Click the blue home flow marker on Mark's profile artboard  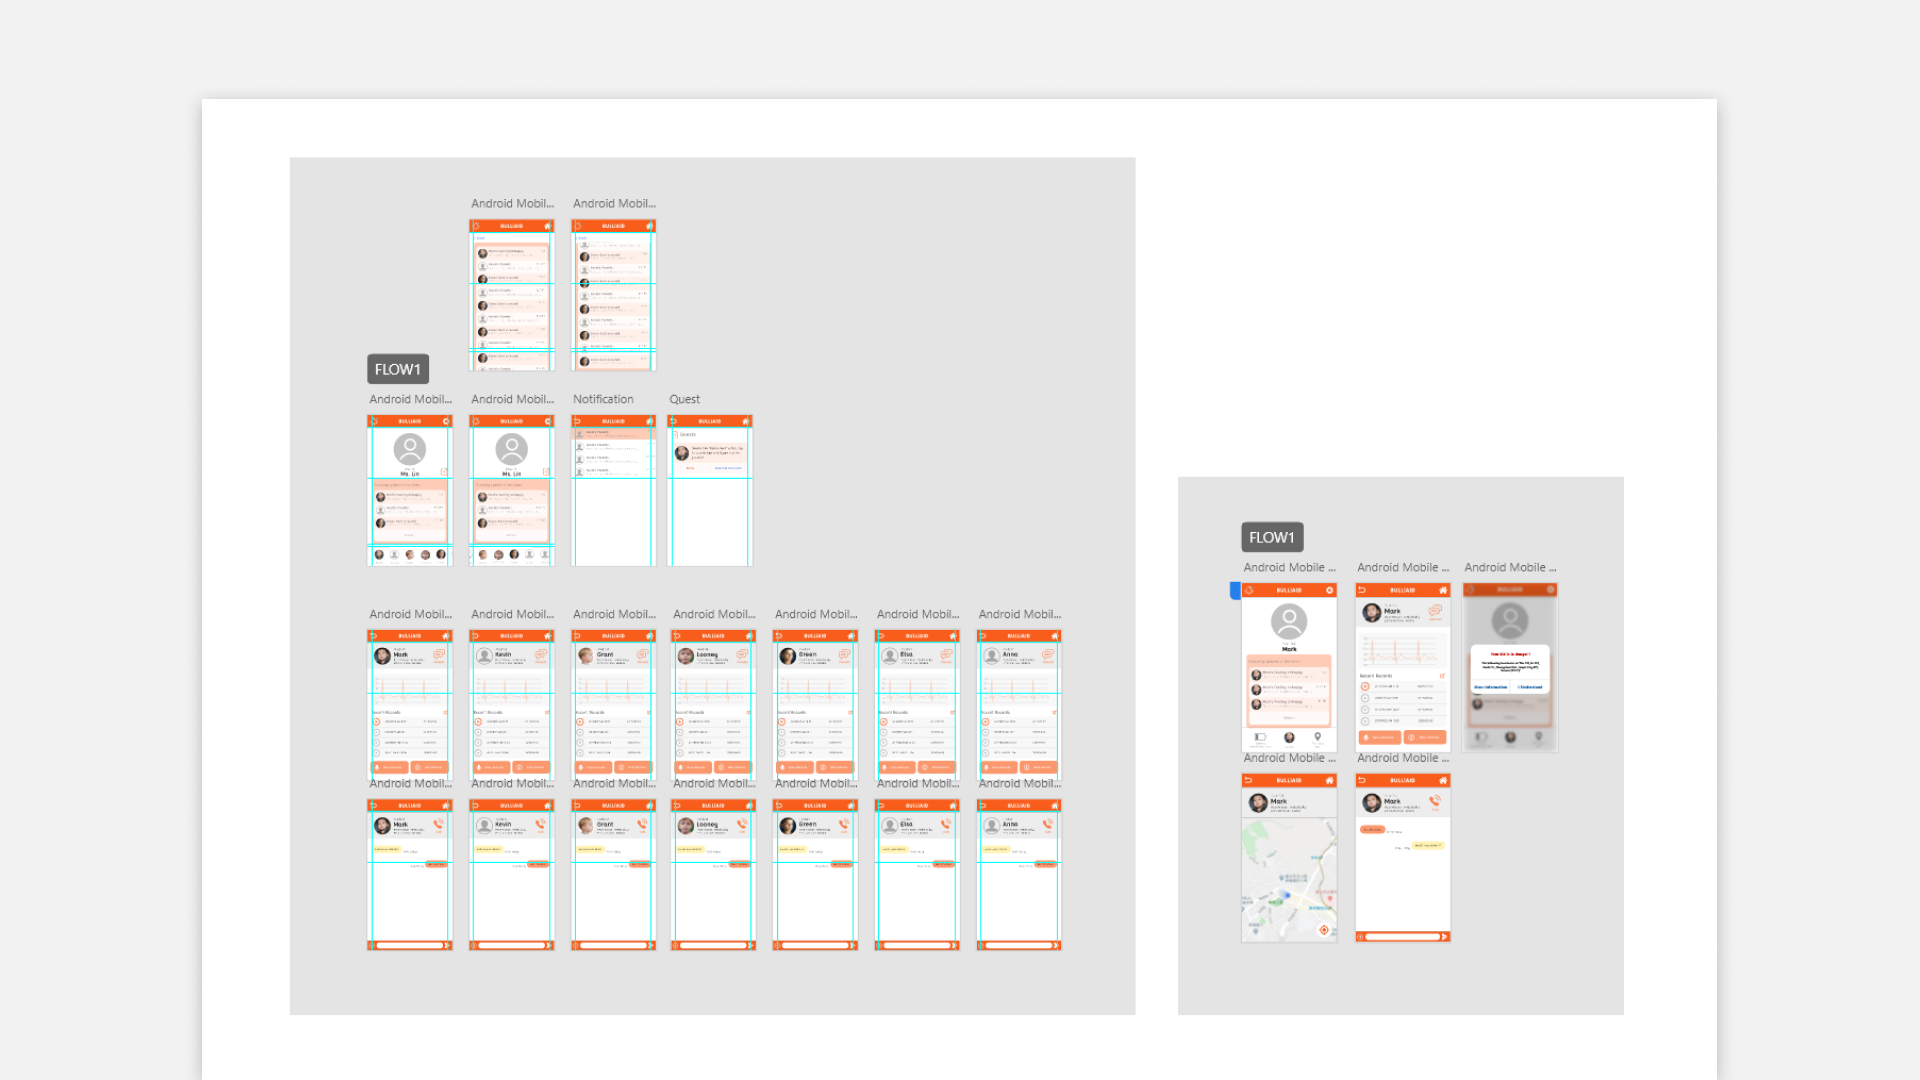pyautogui.click(x=1235, y=590)
